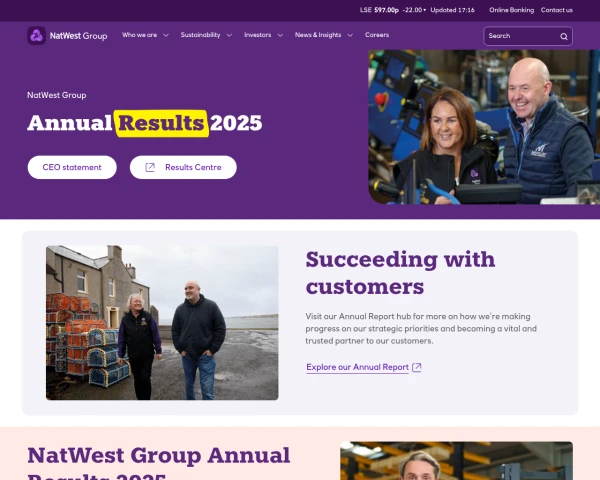Open the Sustainability navigation item

[x=200, y=35]
